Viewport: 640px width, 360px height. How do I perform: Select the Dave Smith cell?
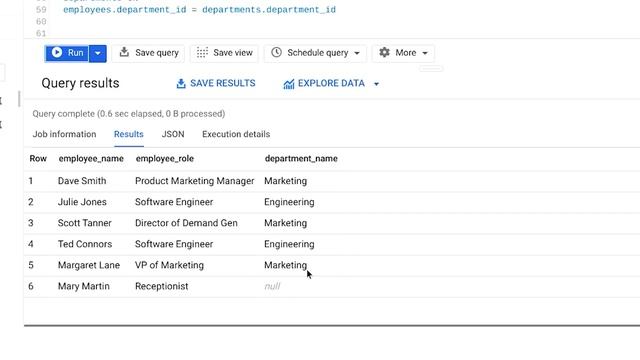pyautogui.click(x=82, y=181)
